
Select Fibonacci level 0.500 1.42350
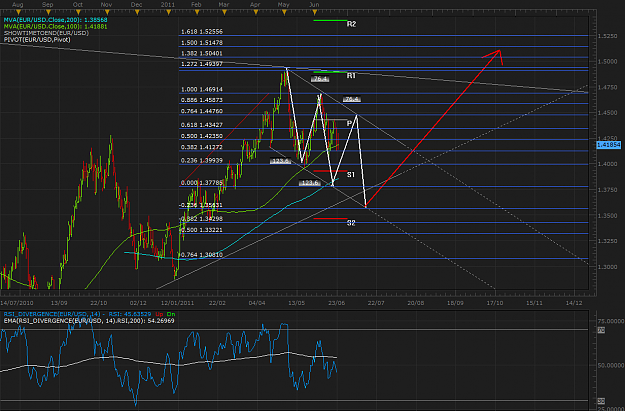(x=202, y=136)
